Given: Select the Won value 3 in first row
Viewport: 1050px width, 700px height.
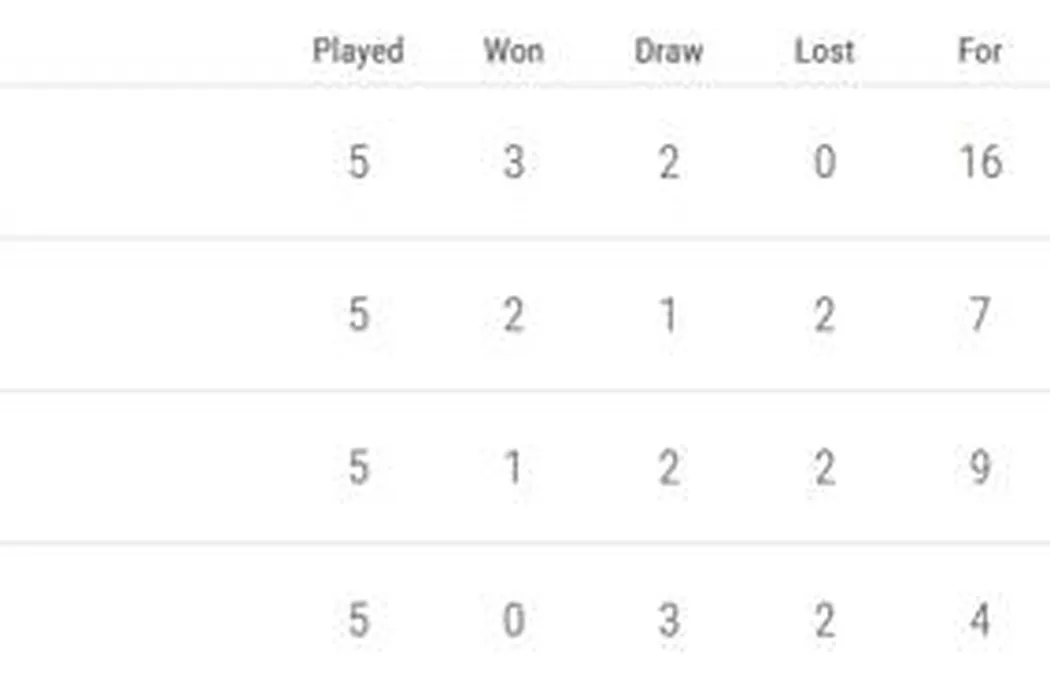Looking at the screenshot, I should tap(513, 162).
